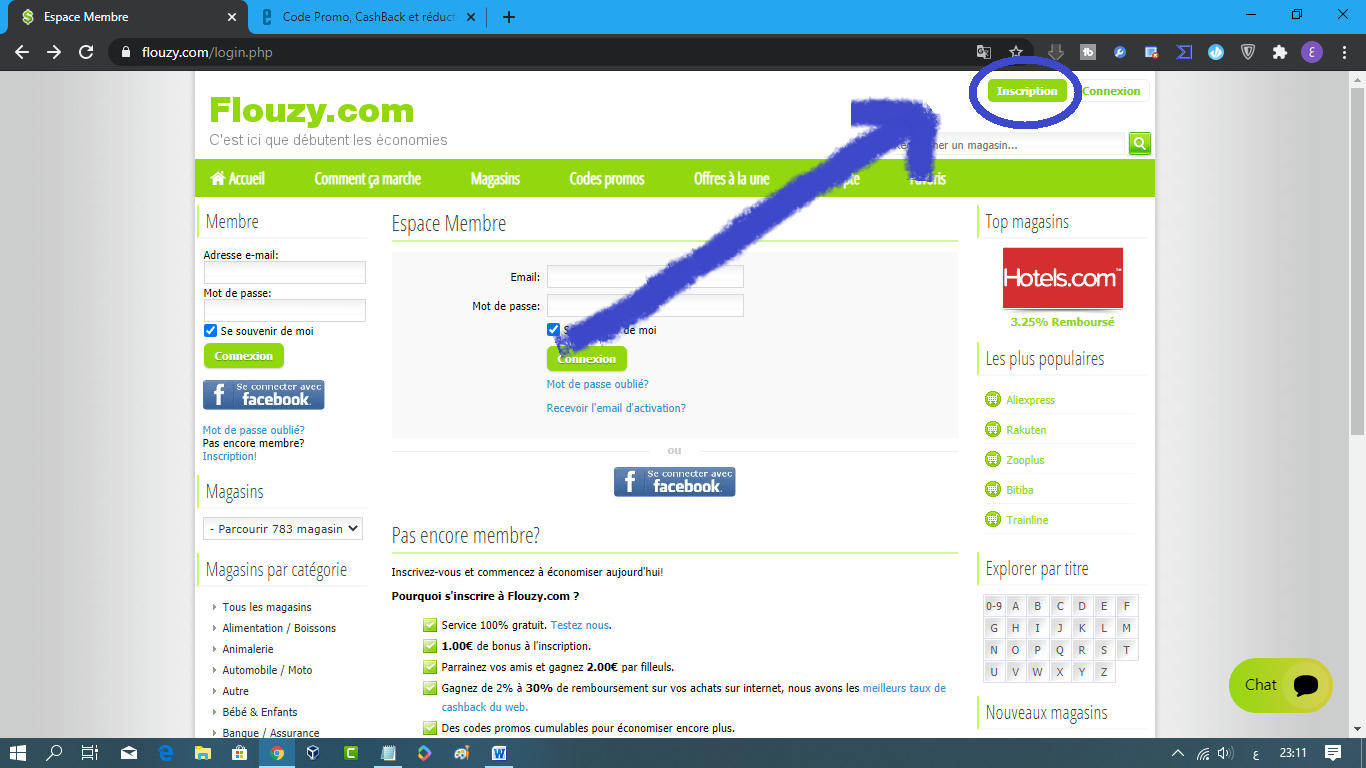The image size is (1366, 768).
Task: Click the central Se connecter avec Facebook button
Action: click(x=674, y=482)
